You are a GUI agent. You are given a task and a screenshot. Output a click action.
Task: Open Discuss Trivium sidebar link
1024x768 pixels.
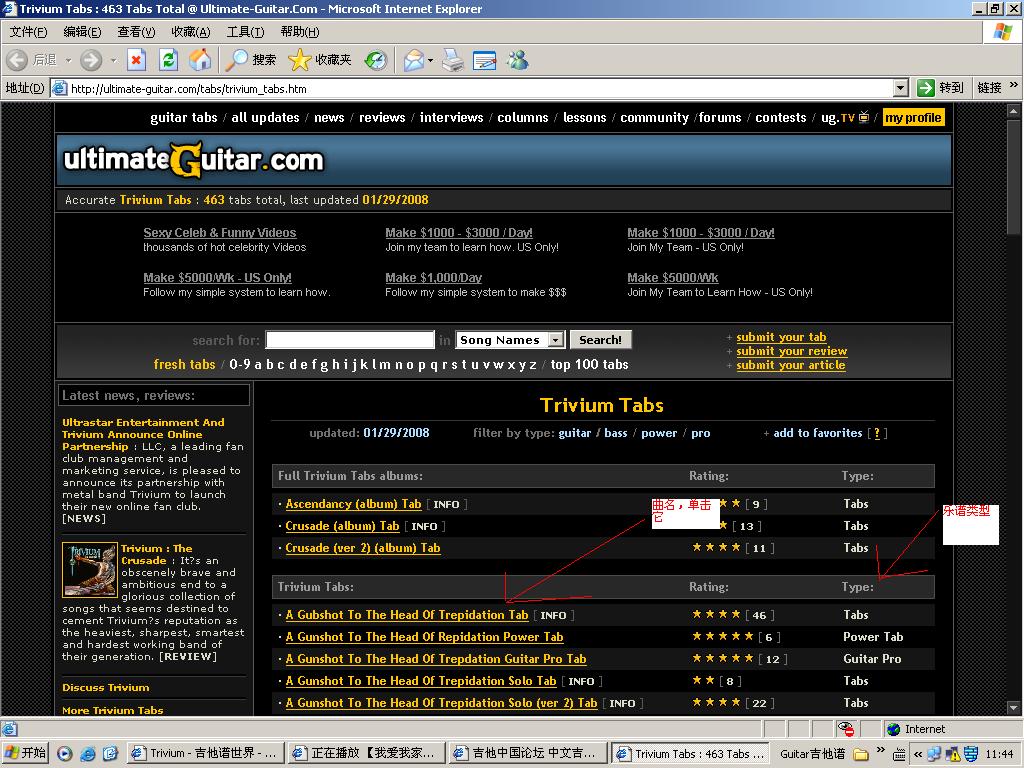106,688
